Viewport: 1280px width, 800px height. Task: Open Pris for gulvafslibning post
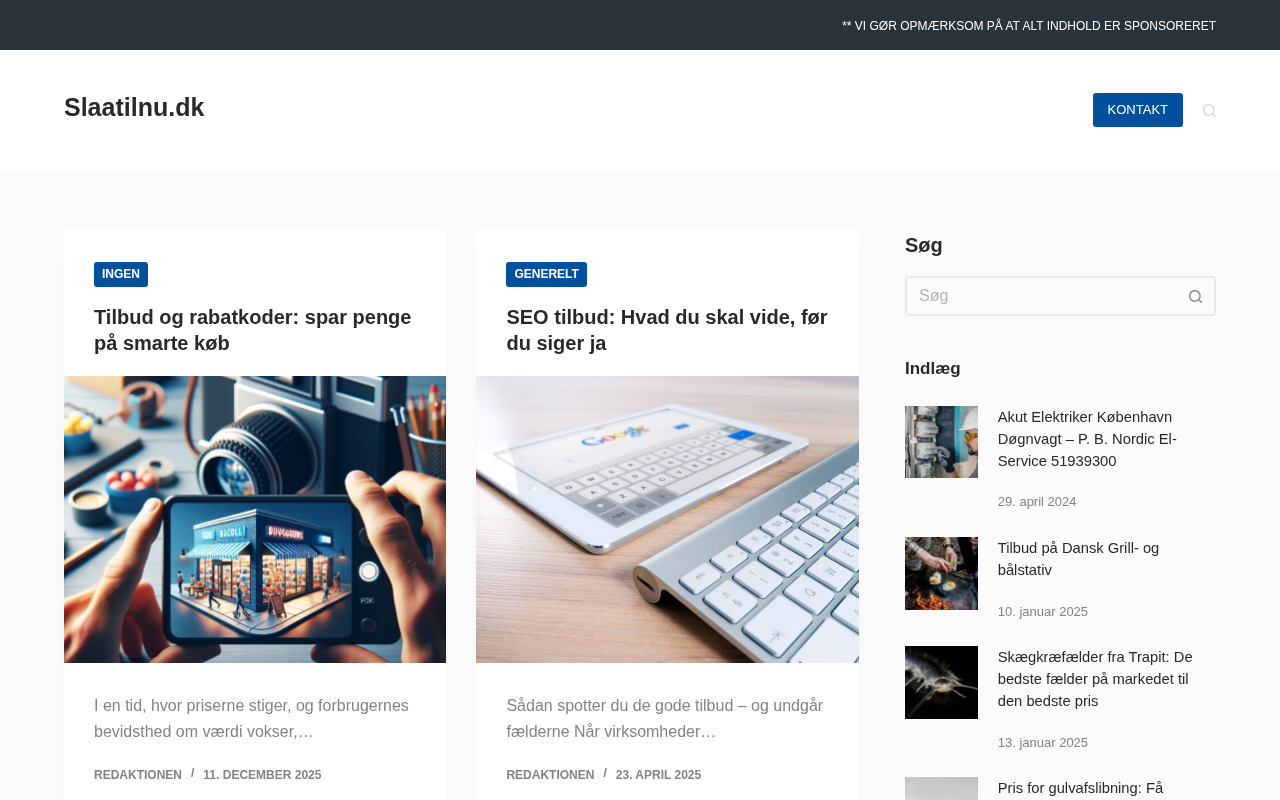[x=1081, y=788]
